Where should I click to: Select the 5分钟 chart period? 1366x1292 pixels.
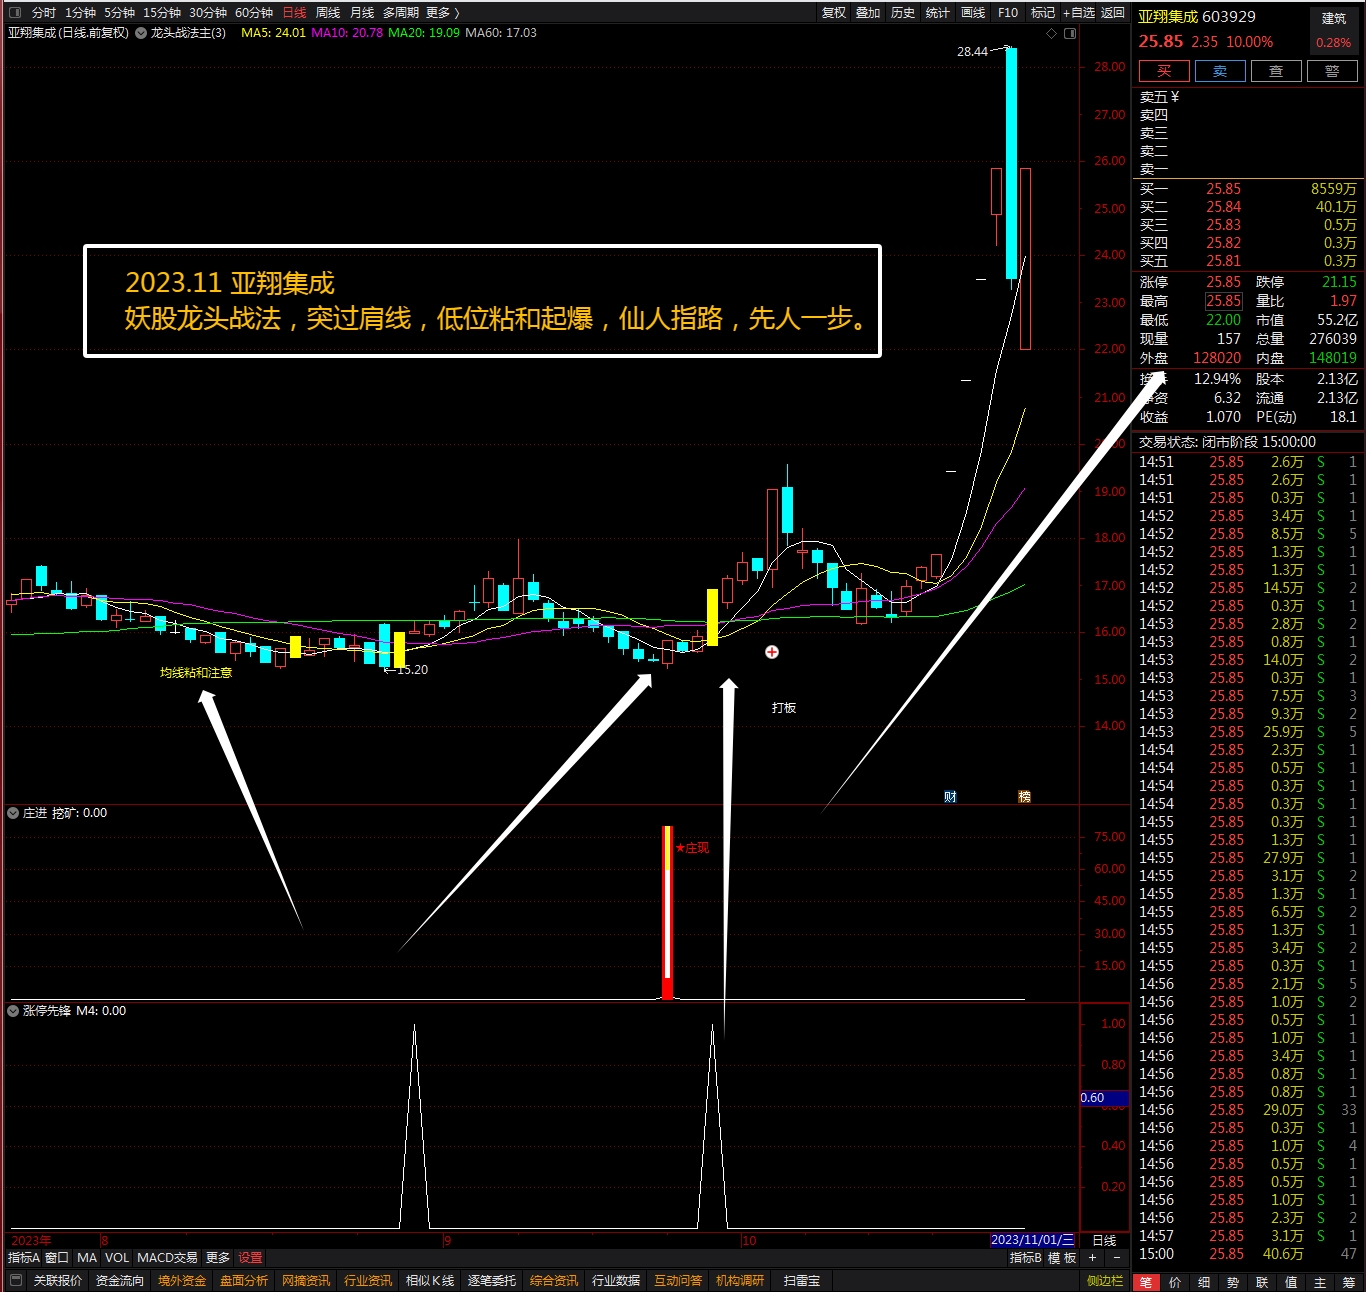[x=119, y=13]
